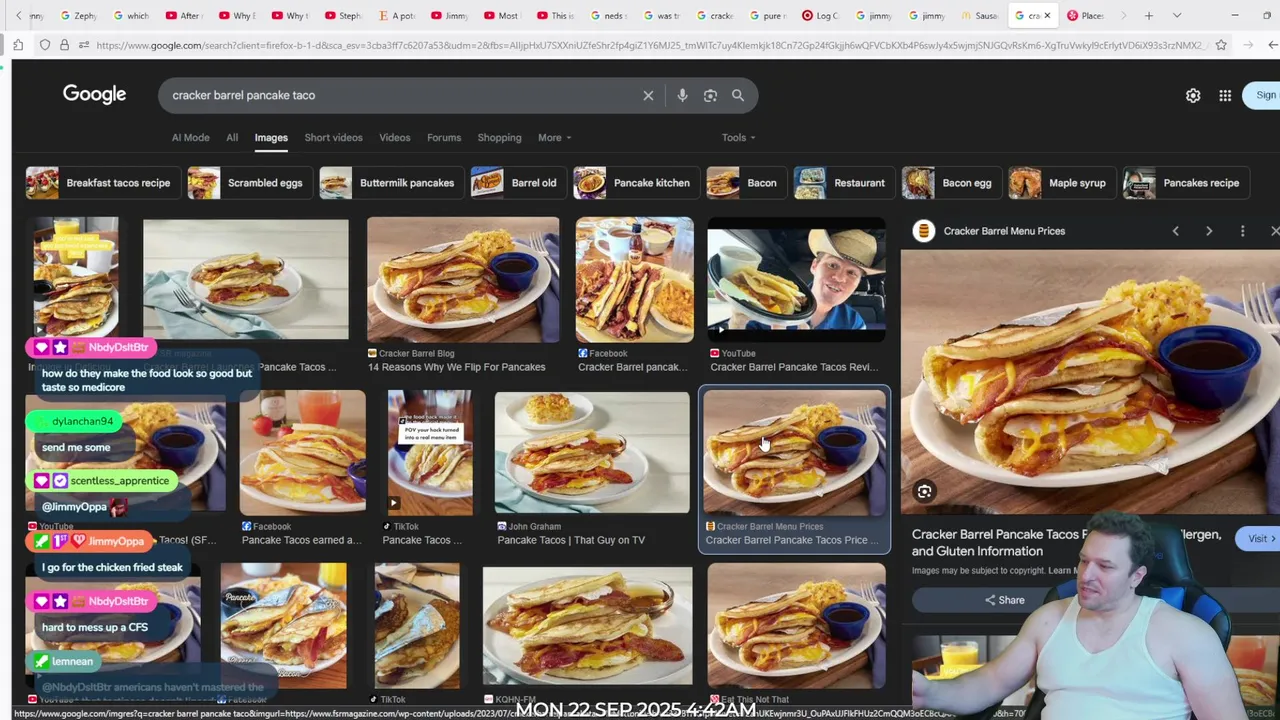Click the magnifier search button
Viewport: 1280px width, 720px height.
738,96
